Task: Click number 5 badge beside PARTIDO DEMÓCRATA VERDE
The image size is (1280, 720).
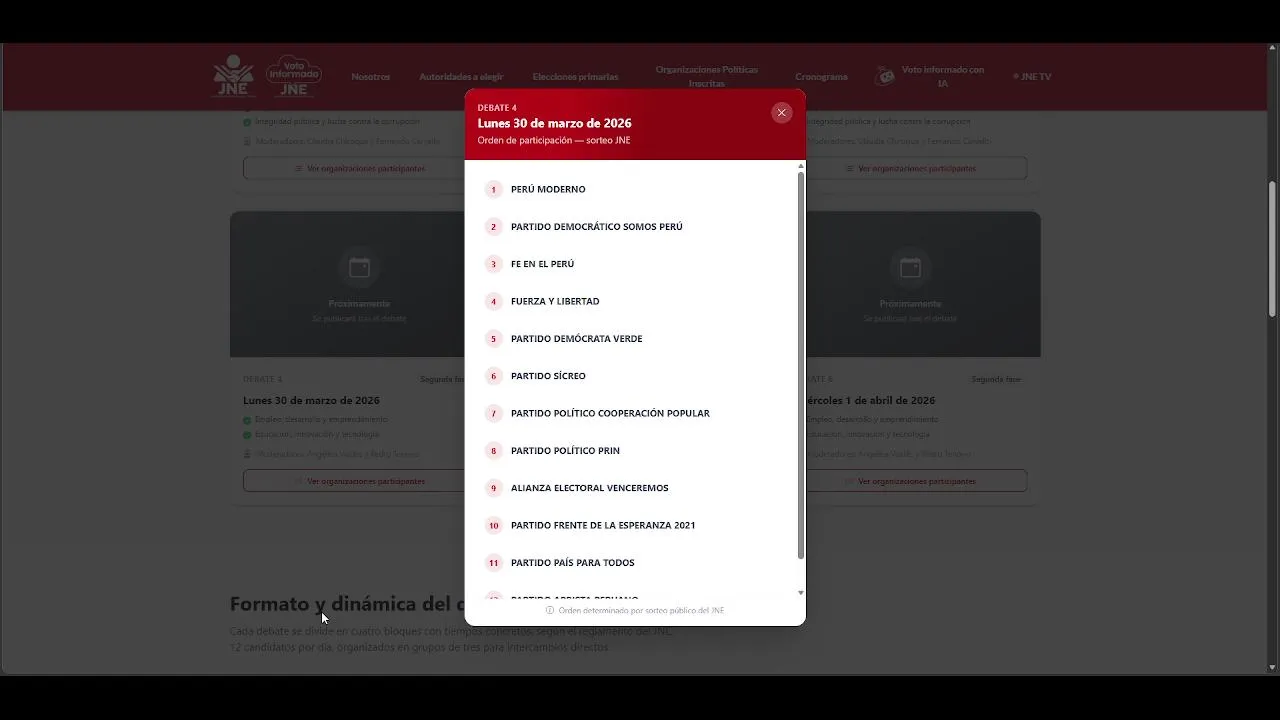Action: 493,339
